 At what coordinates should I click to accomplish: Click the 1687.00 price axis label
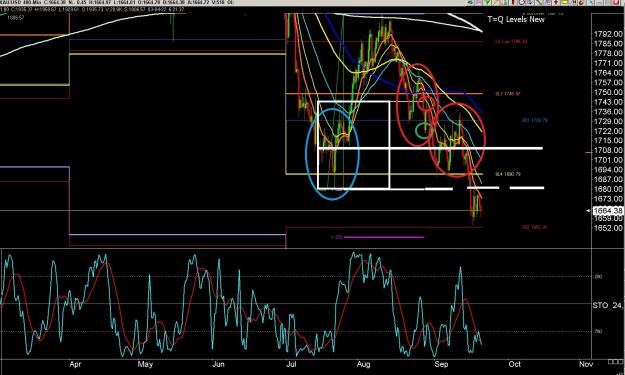click(x=608, y=179)
